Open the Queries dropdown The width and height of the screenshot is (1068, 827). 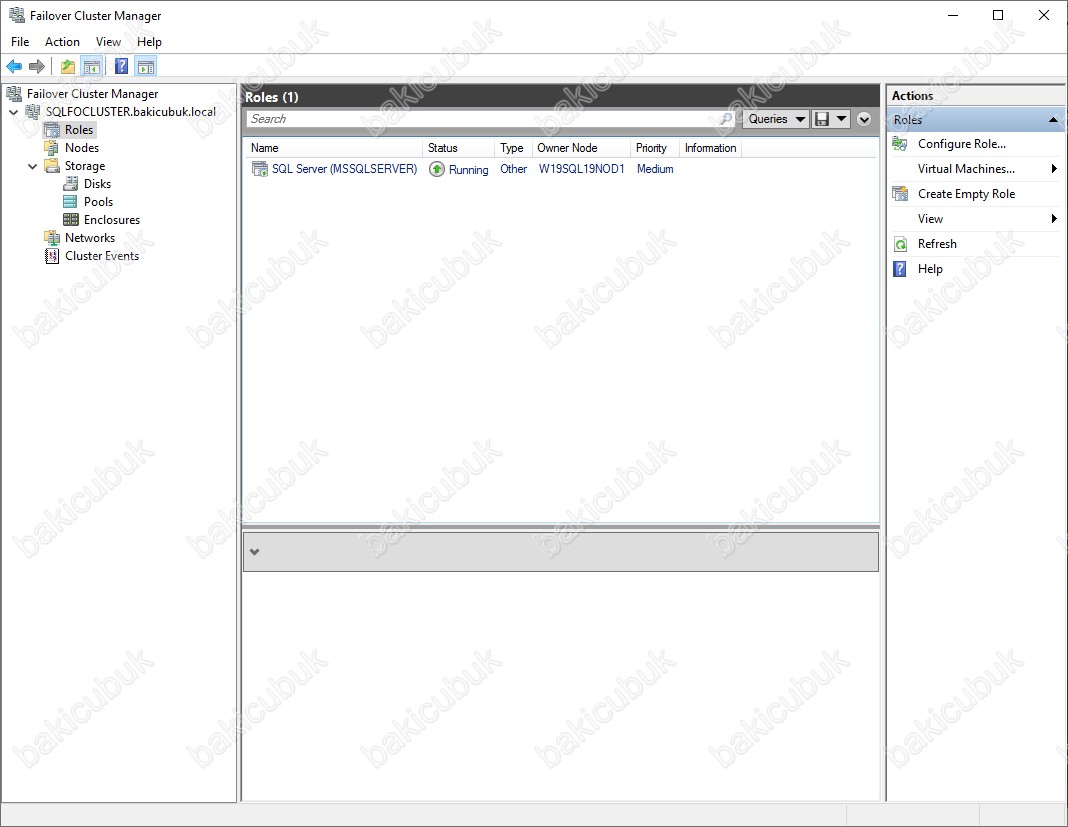(776, 119)
